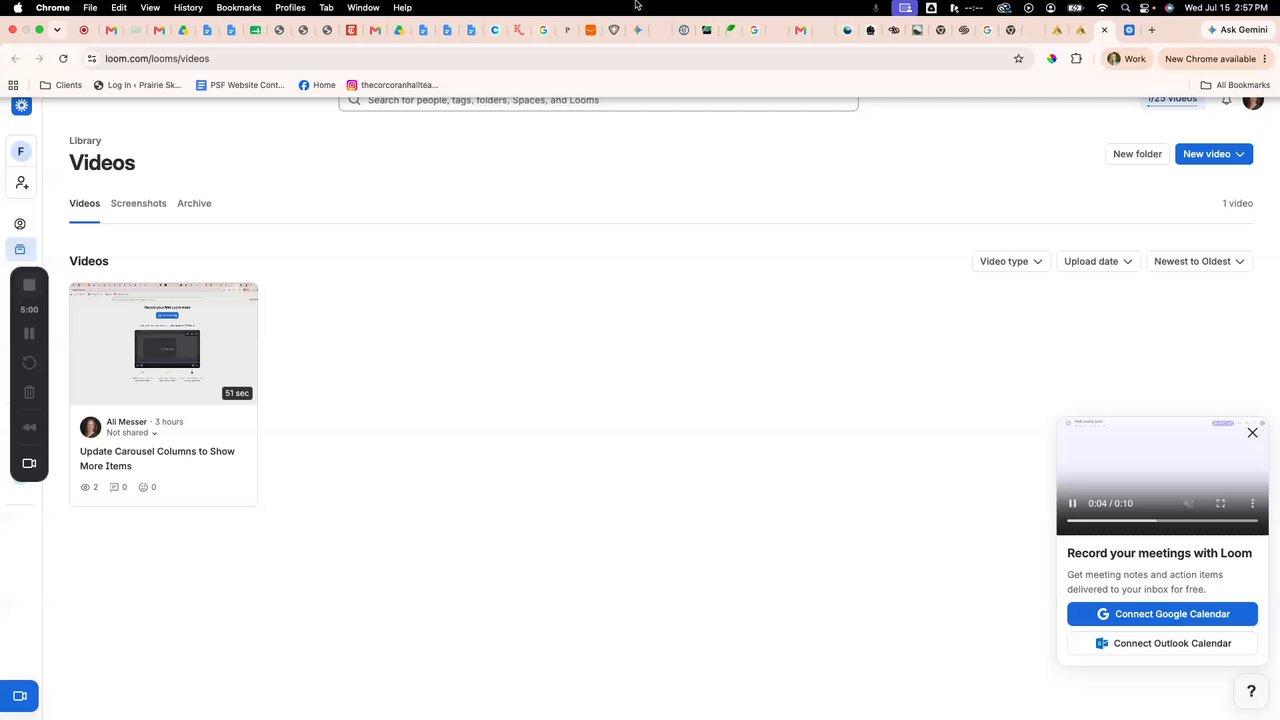This screenshot has width=1280, height=720.
Task: Select the Library icon in sidebar
Action: 20,249
